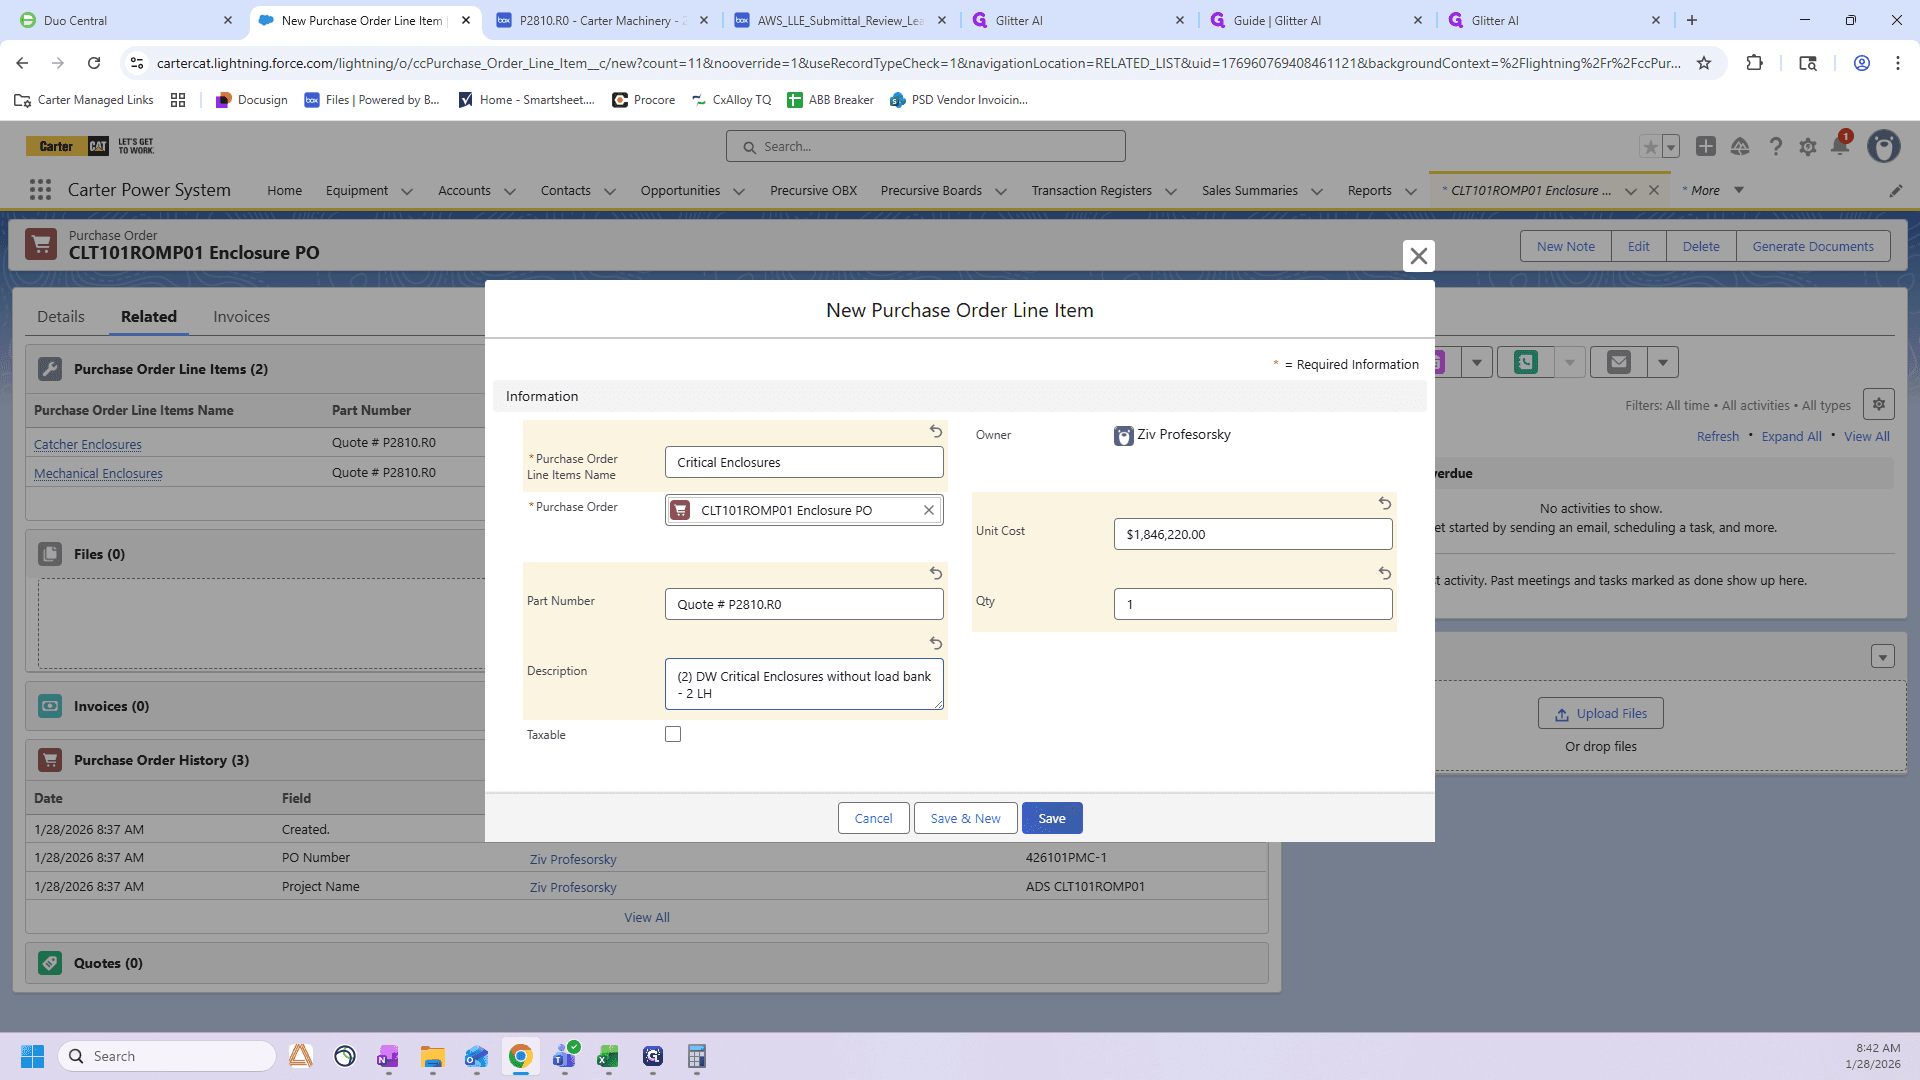Open the user profile avatar
The width and height of the screenshot is (1920, 1080).
[1884, 147]
